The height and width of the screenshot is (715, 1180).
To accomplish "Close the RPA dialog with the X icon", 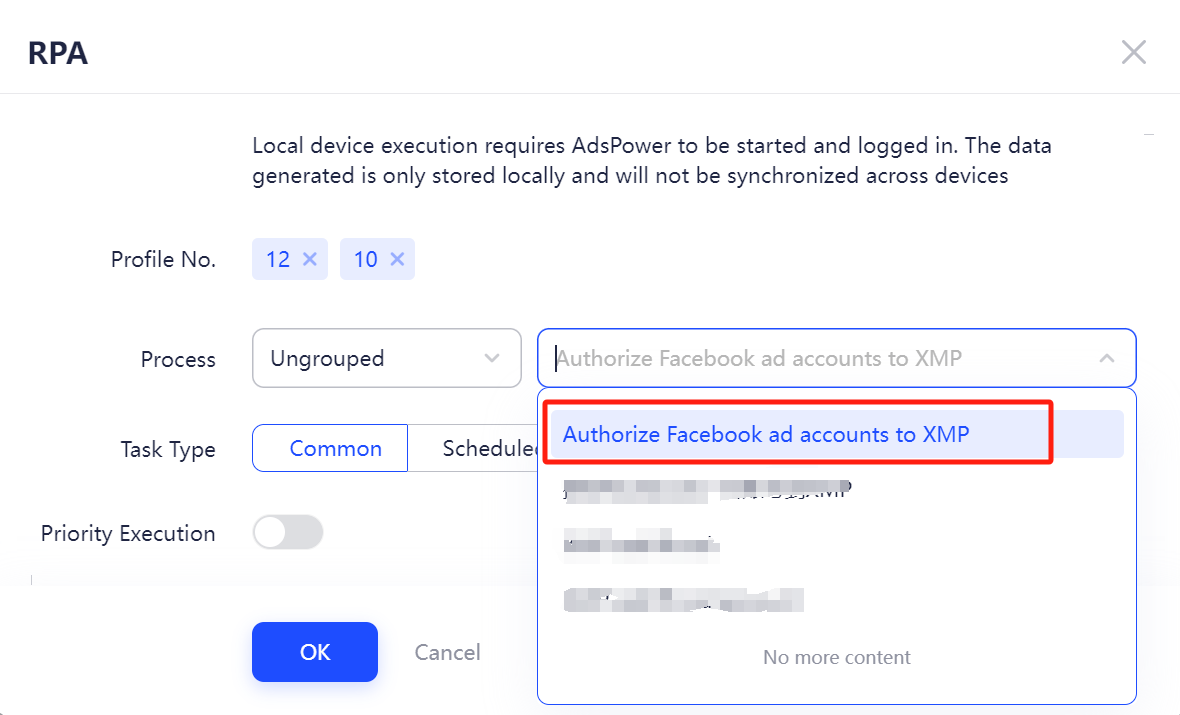I will click(x=1134, y=51).
